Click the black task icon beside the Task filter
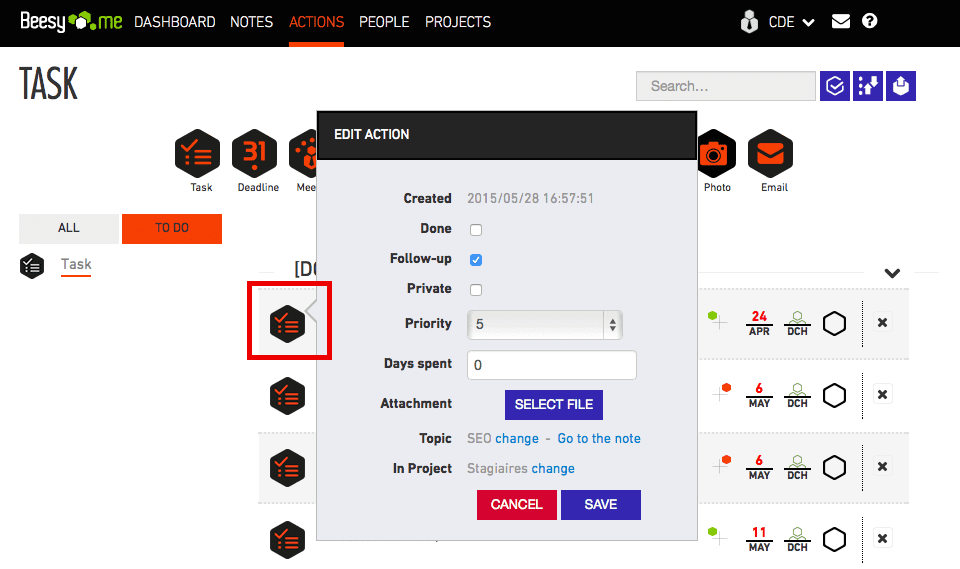This screenshot has height=569, width=960. click(32, 266)
